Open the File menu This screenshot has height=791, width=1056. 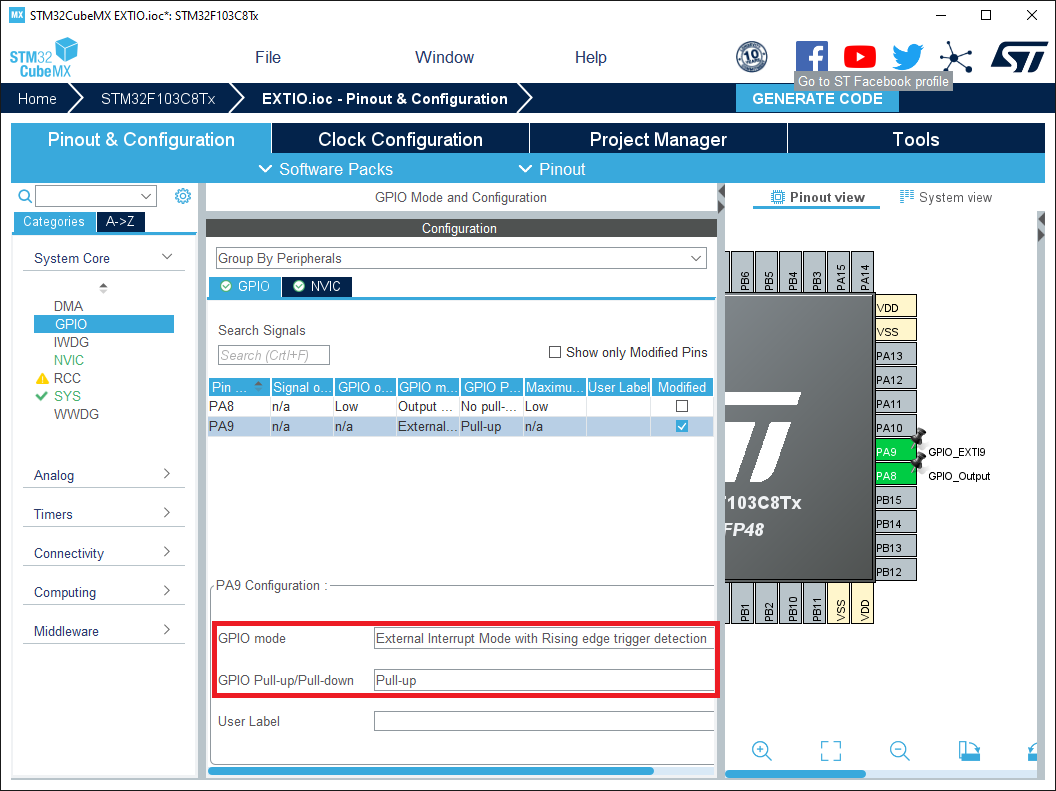268,57
